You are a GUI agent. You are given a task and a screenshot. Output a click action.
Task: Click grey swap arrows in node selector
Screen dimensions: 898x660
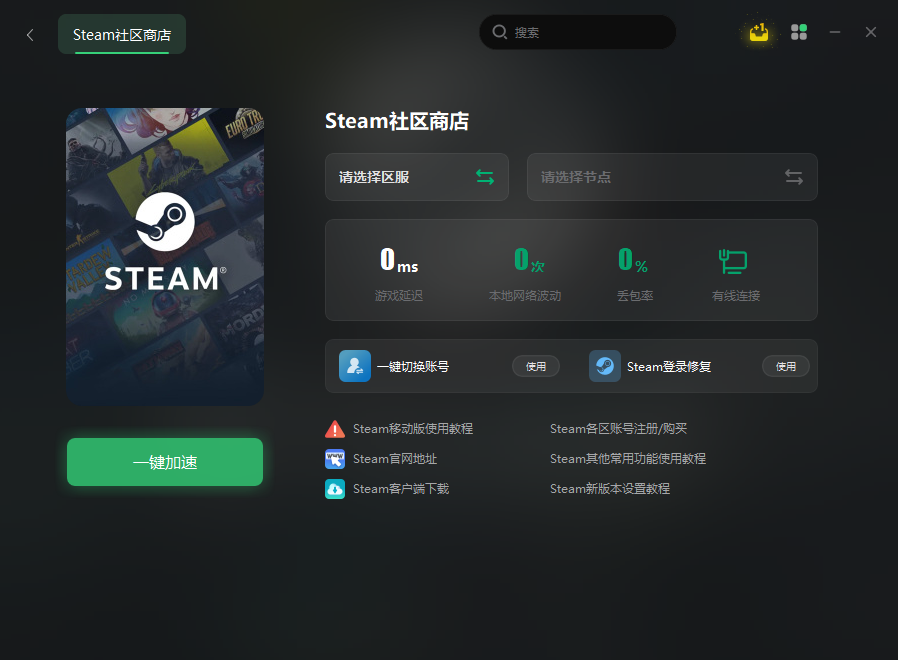794,177
